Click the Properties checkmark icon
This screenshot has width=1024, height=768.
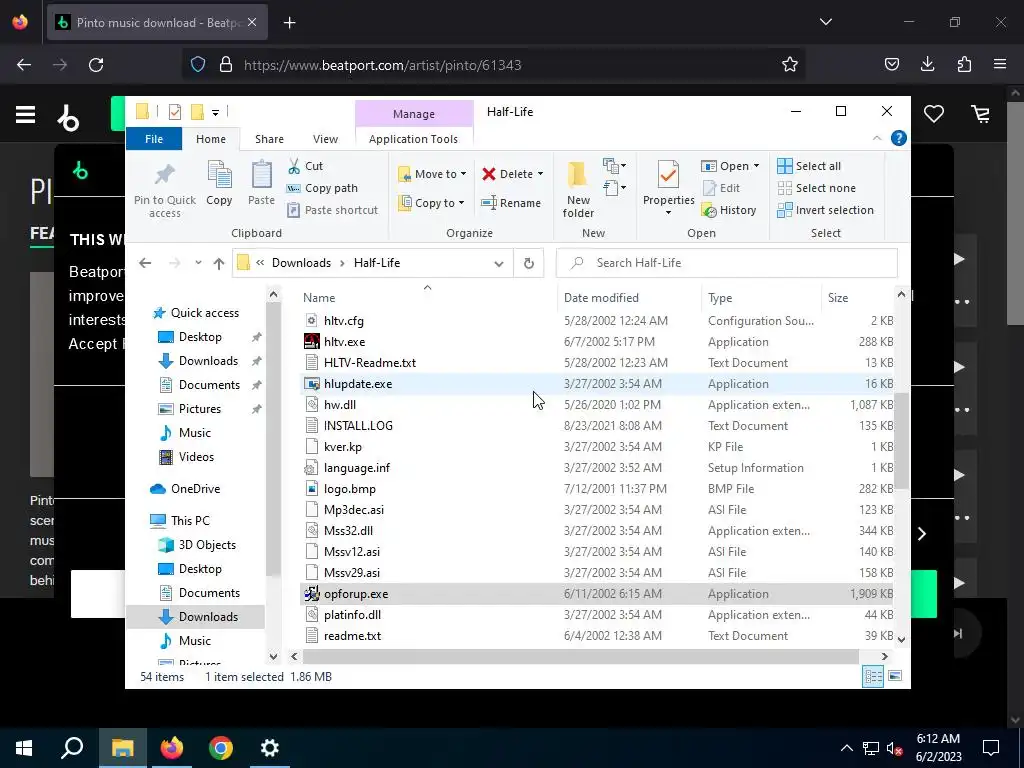click(668, 175)
